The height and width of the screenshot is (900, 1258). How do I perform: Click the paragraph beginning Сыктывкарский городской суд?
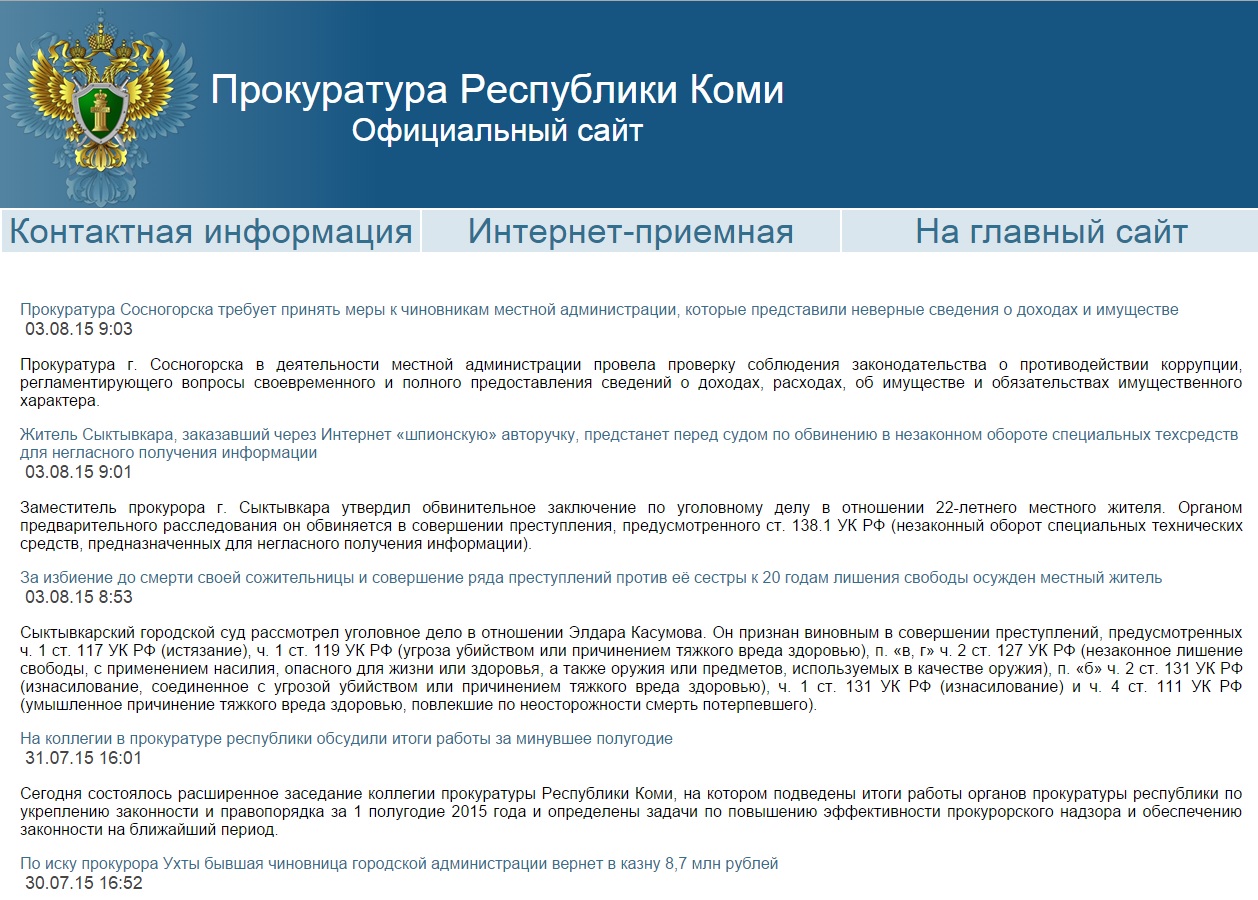631,669
